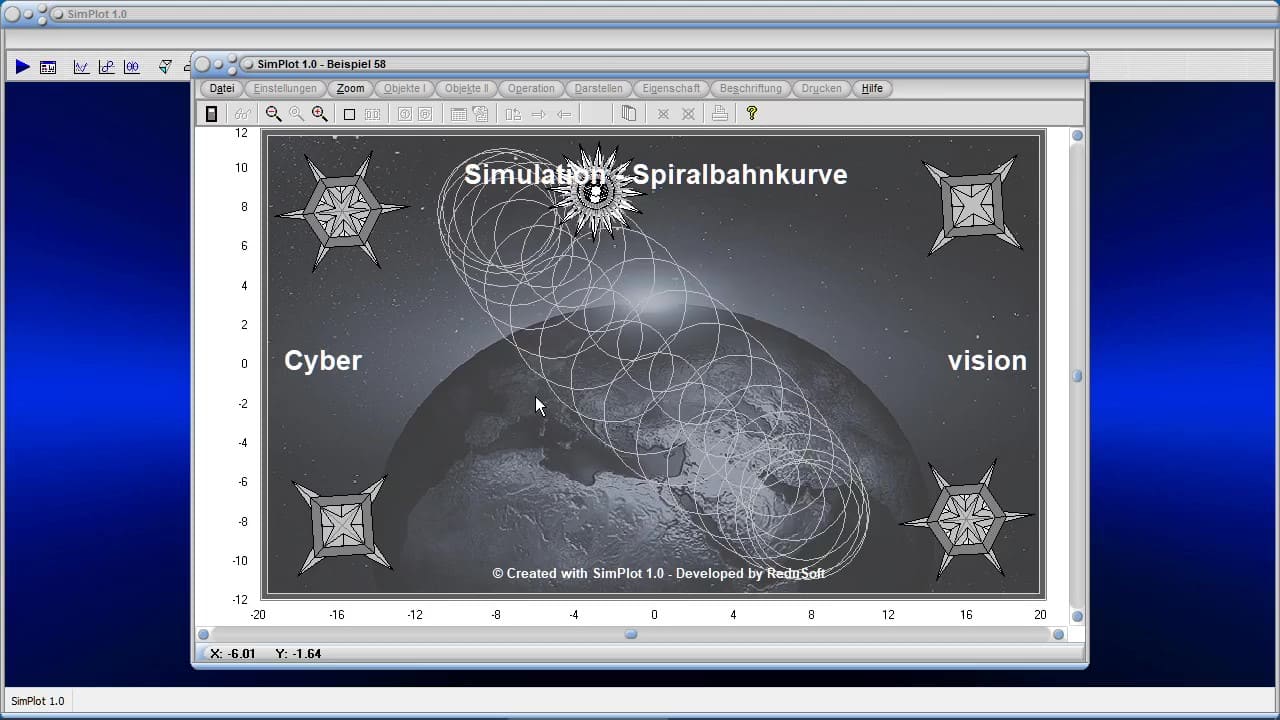The image size is (1280, 720).
Task: Click the greyed glasses icon
Action: point(243,114)
